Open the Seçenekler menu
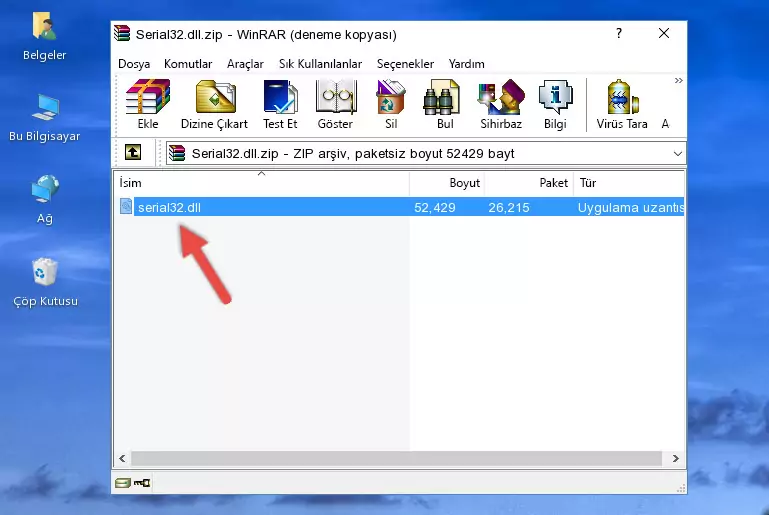 click(405, 64)
